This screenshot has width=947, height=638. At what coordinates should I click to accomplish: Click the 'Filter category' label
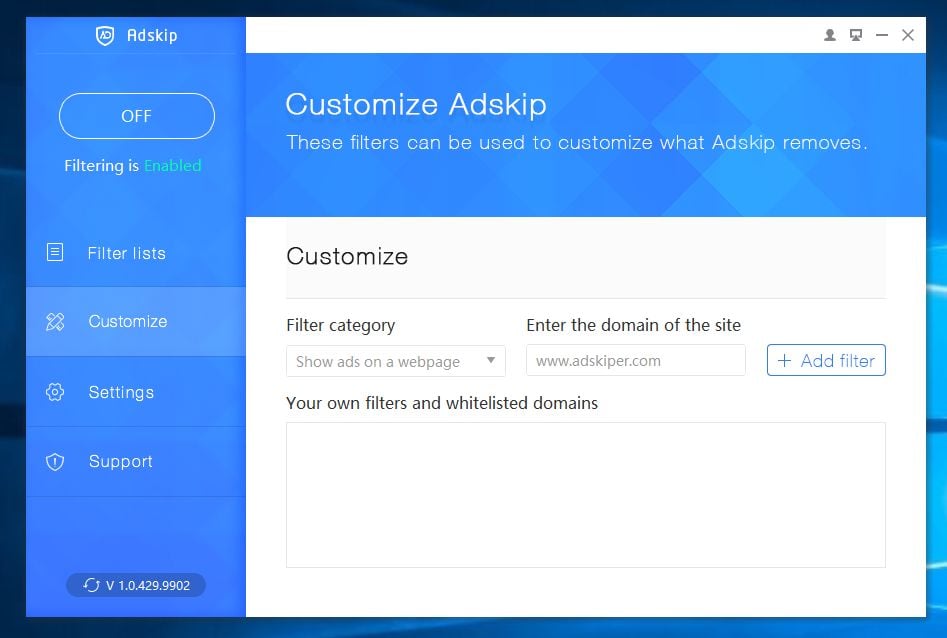coord(341,325)
